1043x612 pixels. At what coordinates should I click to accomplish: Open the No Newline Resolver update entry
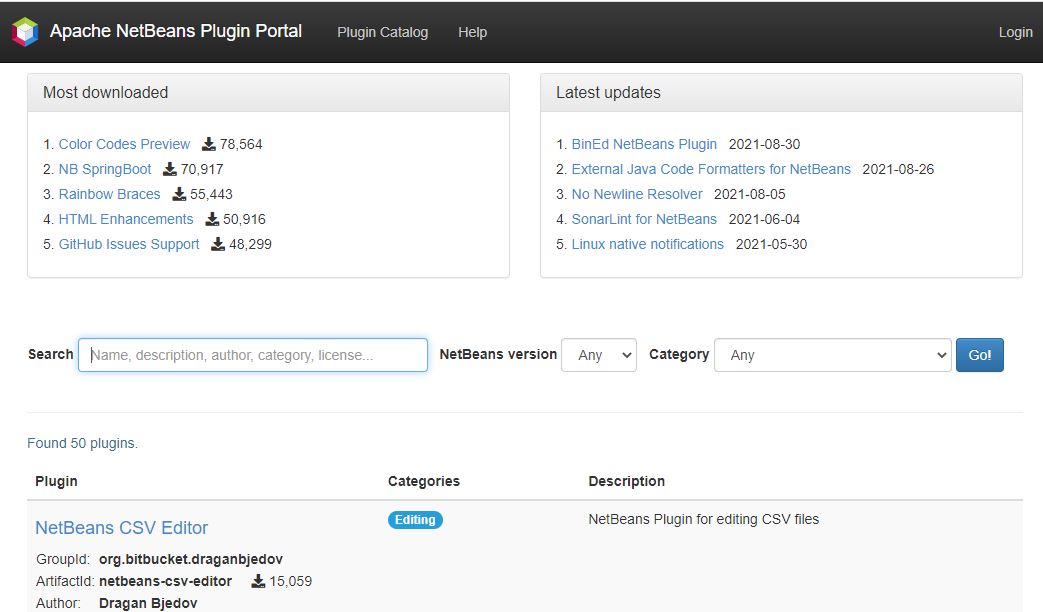(636, 193)
